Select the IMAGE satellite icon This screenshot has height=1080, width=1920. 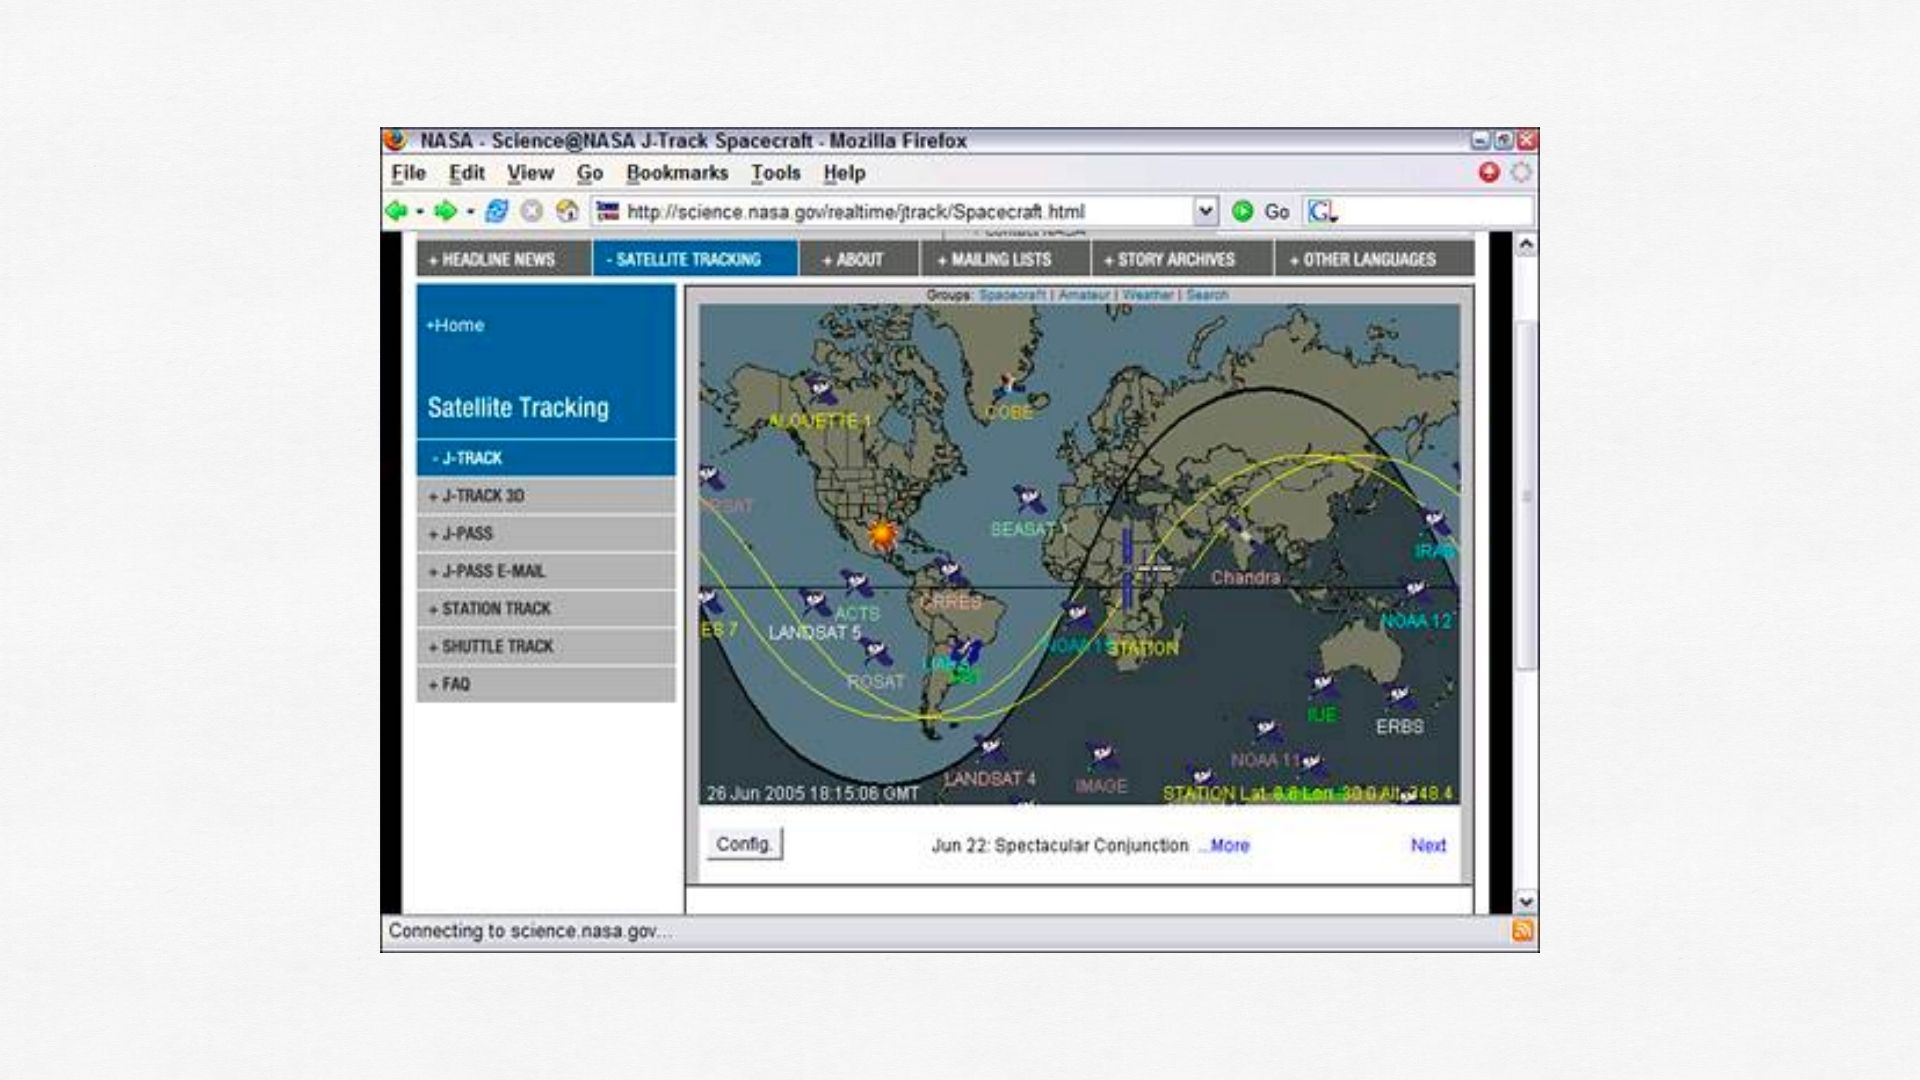pyautogui.click(x=1102, y=756)
